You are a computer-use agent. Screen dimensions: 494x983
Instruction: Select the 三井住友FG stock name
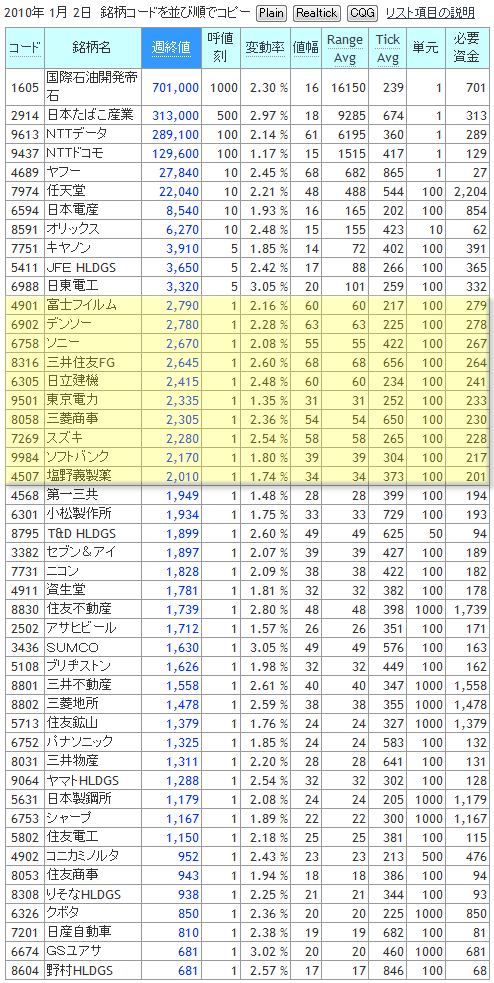point(80,362)
